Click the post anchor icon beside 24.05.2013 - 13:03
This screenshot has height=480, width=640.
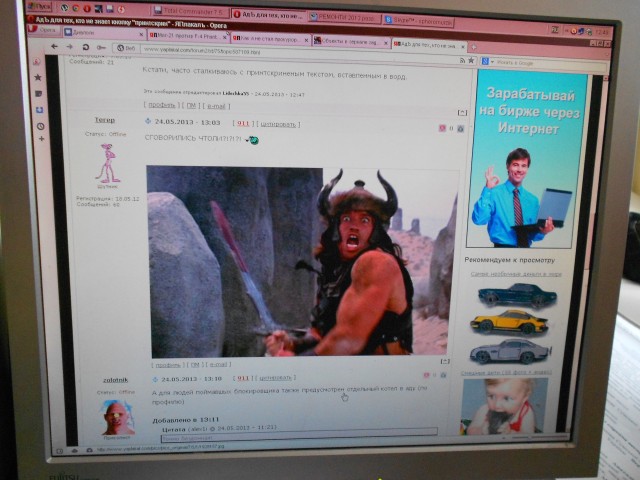point(148,121)
